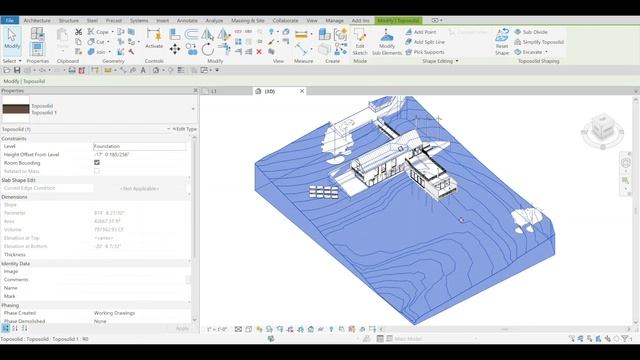Toggle the Related to Mass checkbox
This screenshot has width=640, height=360.
97,171
